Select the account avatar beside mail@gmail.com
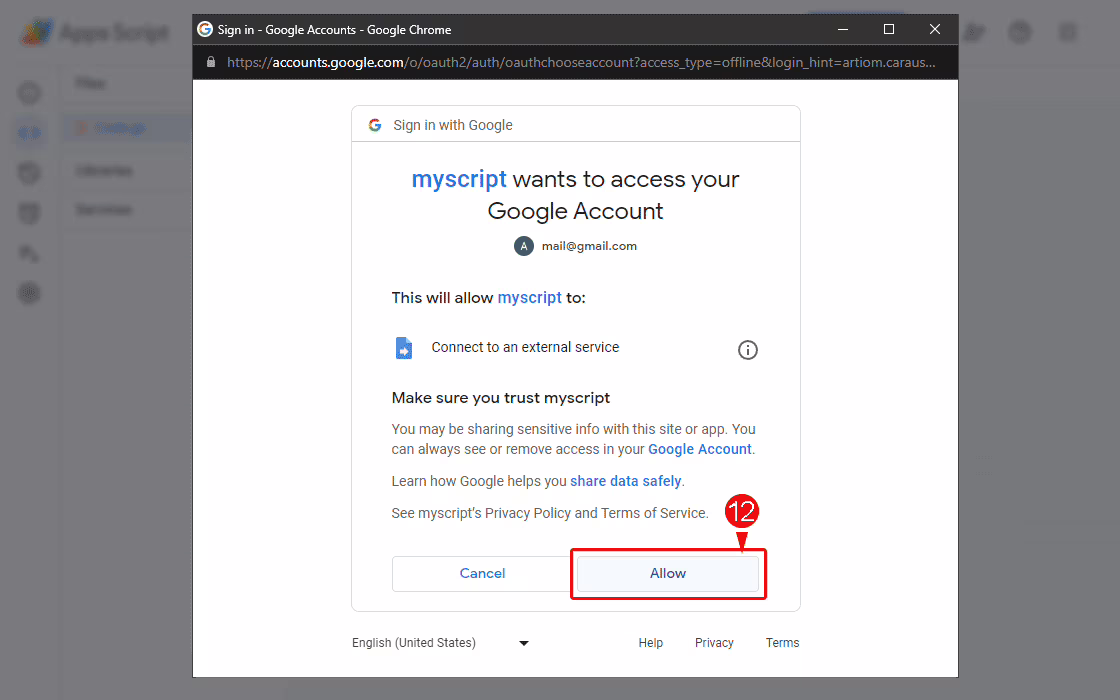 point(523,246)
